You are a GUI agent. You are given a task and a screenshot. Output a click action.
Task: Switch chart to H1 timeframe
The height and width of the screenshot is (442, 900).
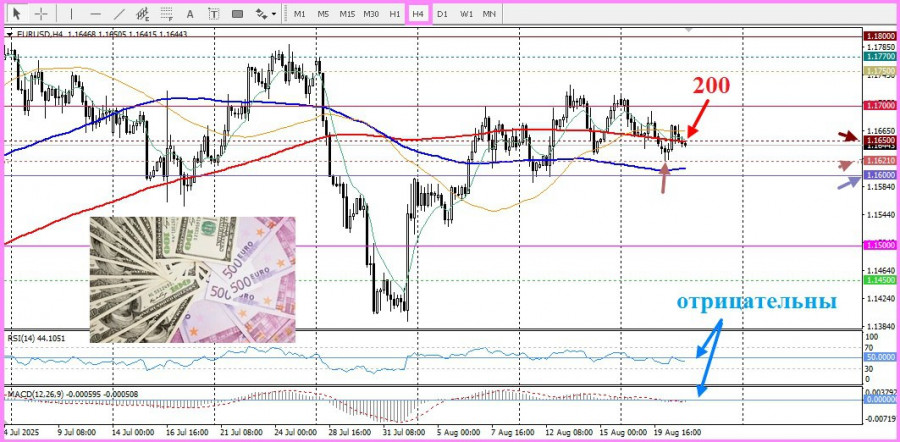[394, 14]
